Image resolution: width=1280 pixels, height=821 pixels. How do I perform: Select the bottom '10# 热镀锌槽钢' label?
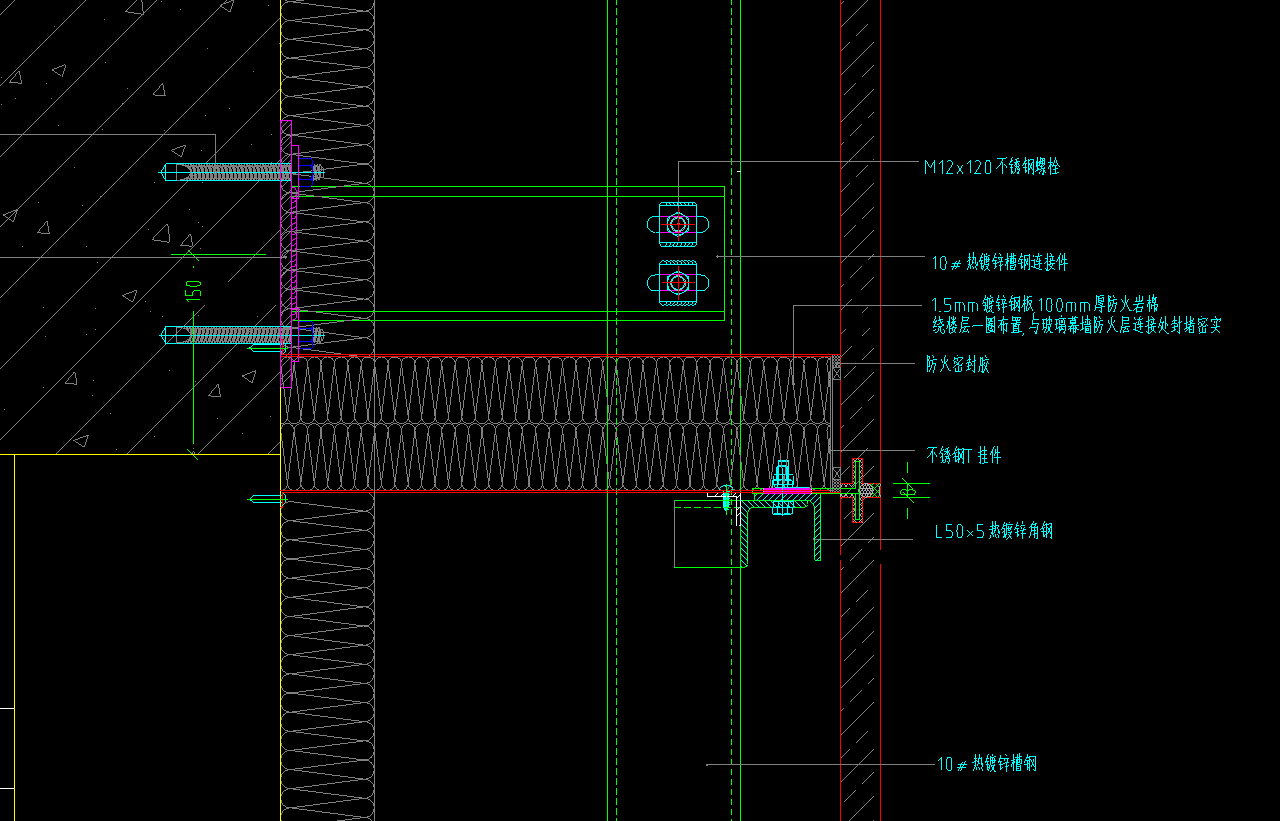tap(986, 764)
